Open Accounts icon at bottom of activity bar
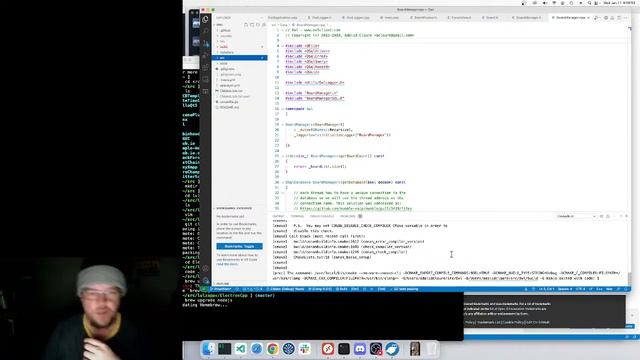Screen dimensions: 640x360 (206, 268)
